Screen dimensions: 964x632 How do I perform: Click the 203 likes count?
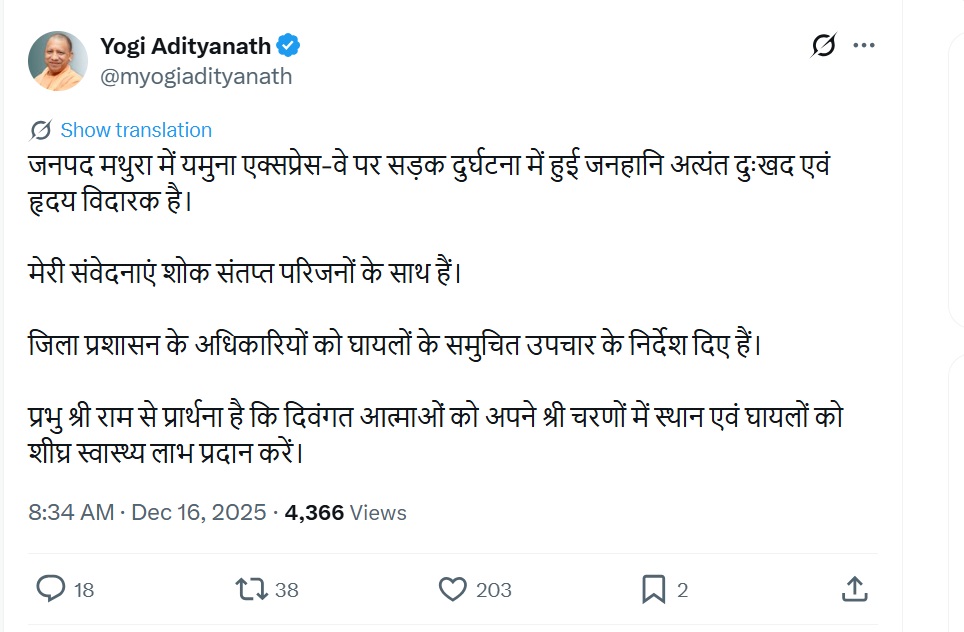(493, 590)
